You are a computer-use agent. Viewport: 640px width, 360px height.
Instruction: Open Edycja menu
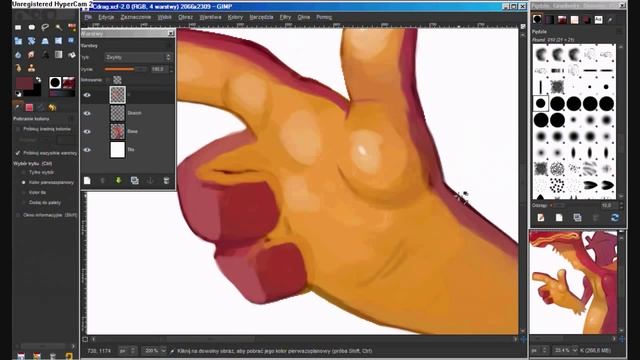click(106, 17)
